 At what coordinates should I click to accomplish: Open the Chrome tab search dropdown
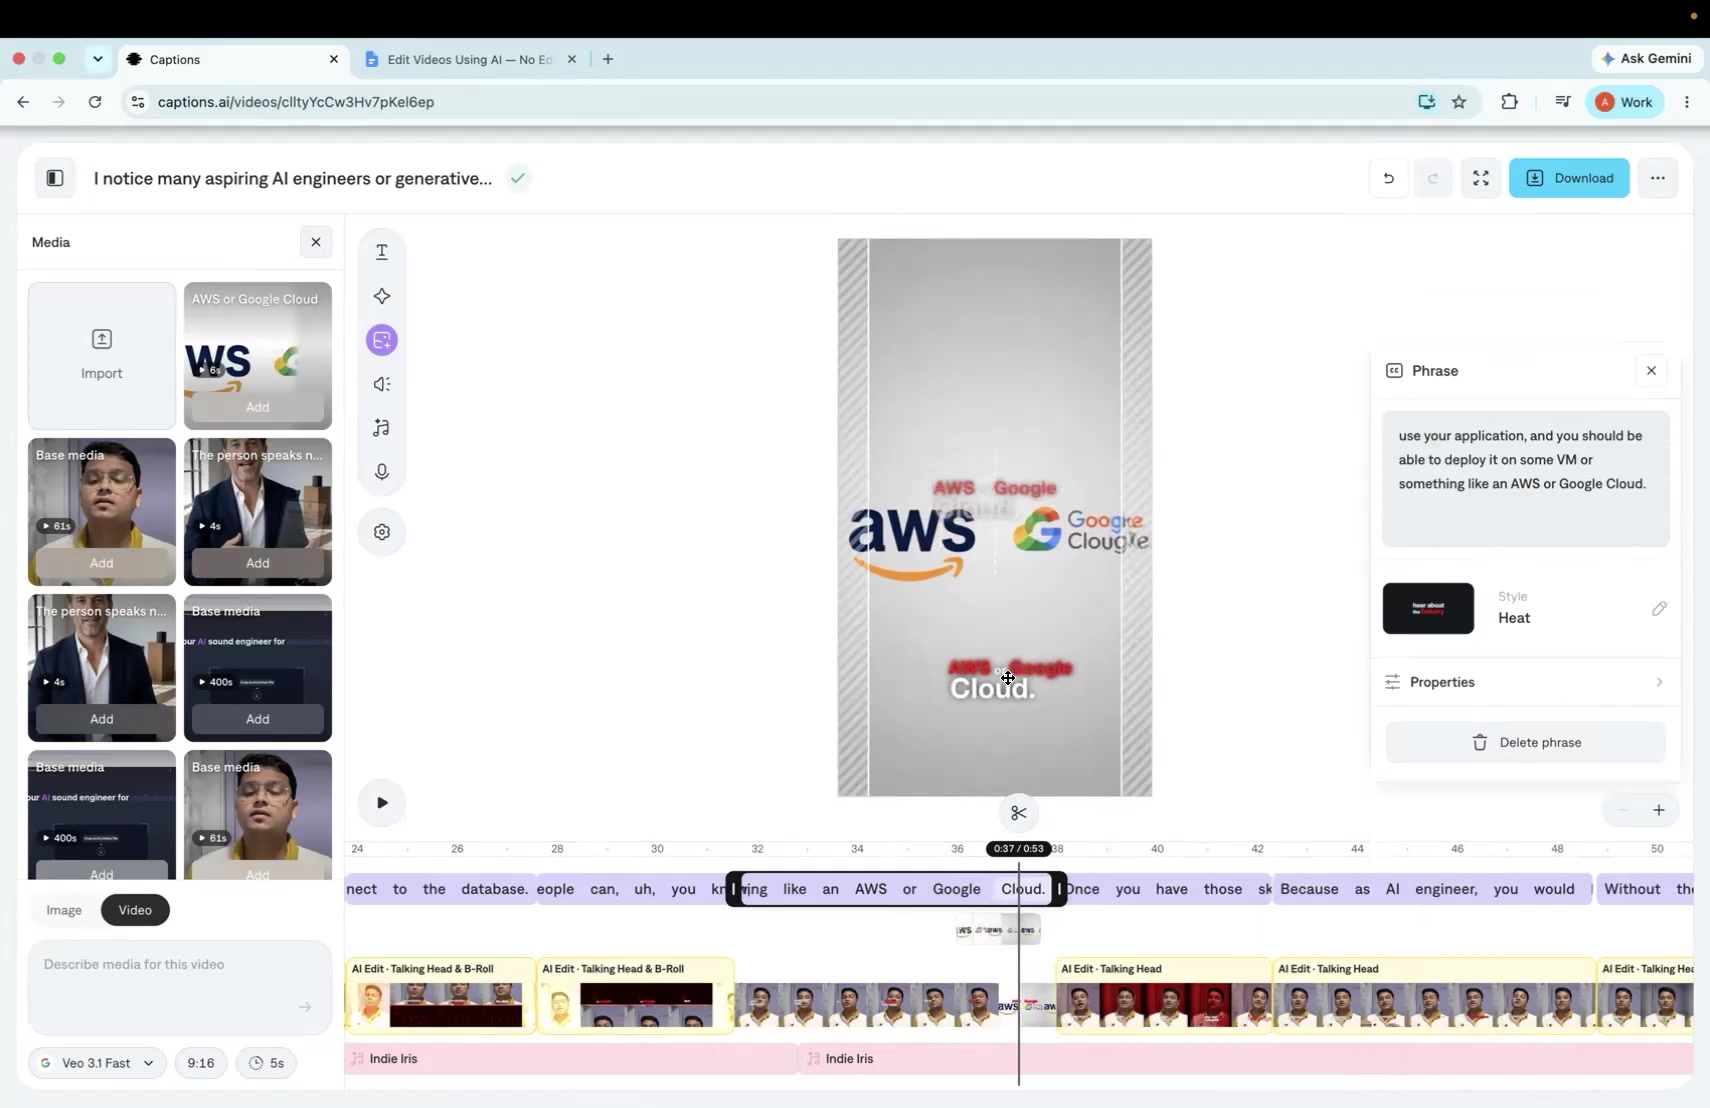pyautogui.click(x=97, y=59)
